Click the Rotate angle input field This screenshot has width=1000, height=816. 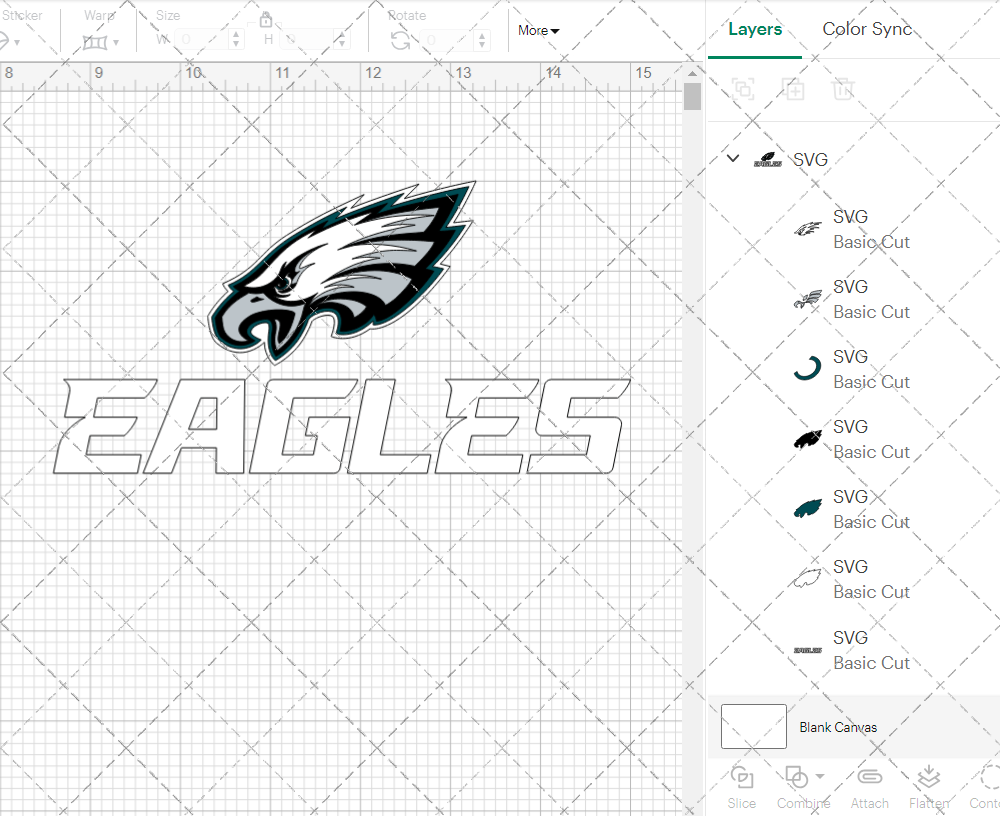[446, 40]
